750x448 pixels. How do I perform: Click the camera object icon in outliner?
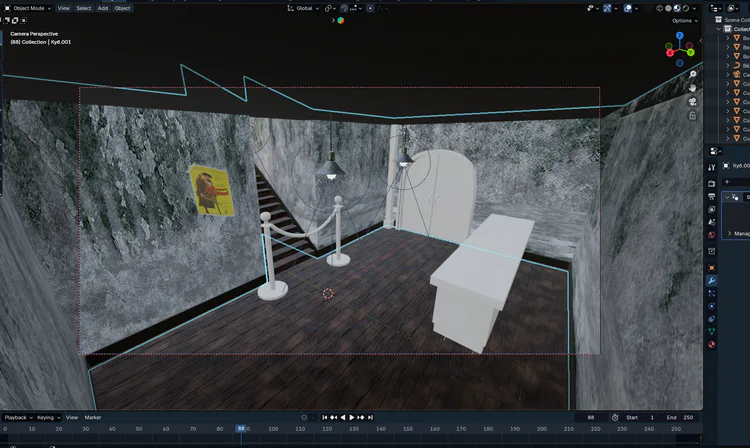point(737,75)
